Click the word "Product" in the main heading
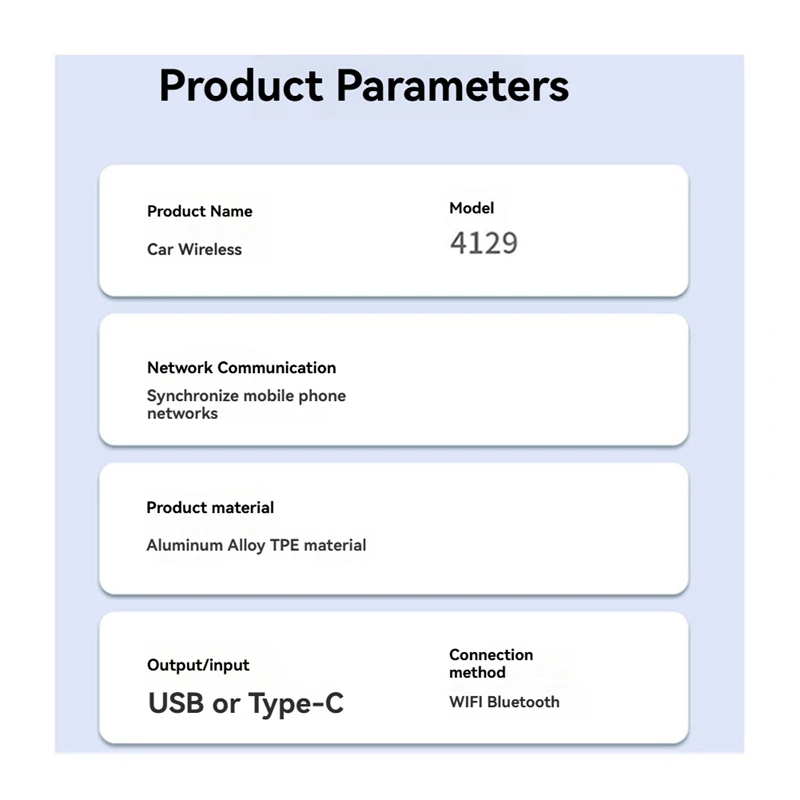This screenshot has height=800, width=800. (242, 85)
